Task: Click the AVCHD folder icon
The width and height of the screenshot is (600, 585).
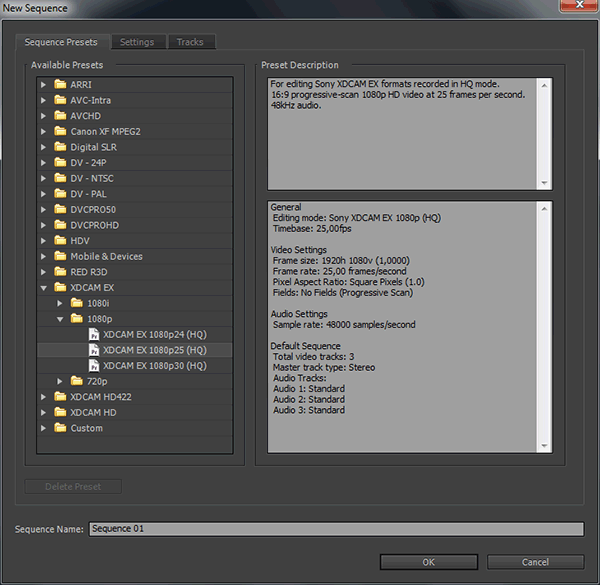Action: pos(60,116)
